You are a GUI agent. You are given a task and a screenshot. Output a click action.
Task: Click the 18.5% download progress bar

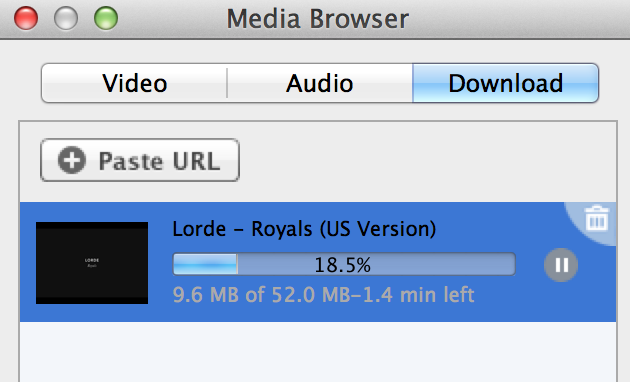tap(344, 264)
